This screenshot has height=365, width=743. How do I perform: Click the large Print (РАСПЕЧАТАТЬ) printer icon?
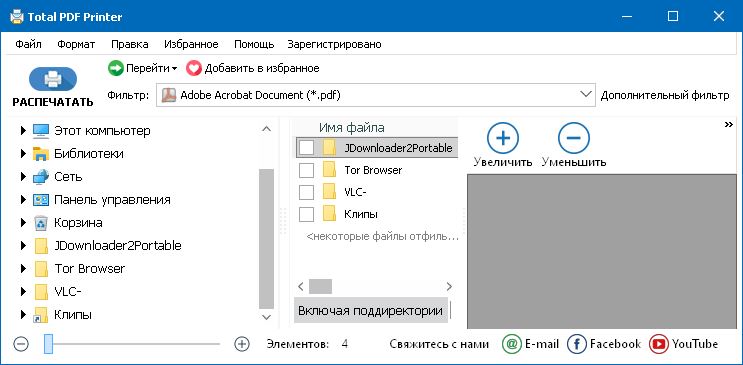pyautogui.click(x=53, y=79)
